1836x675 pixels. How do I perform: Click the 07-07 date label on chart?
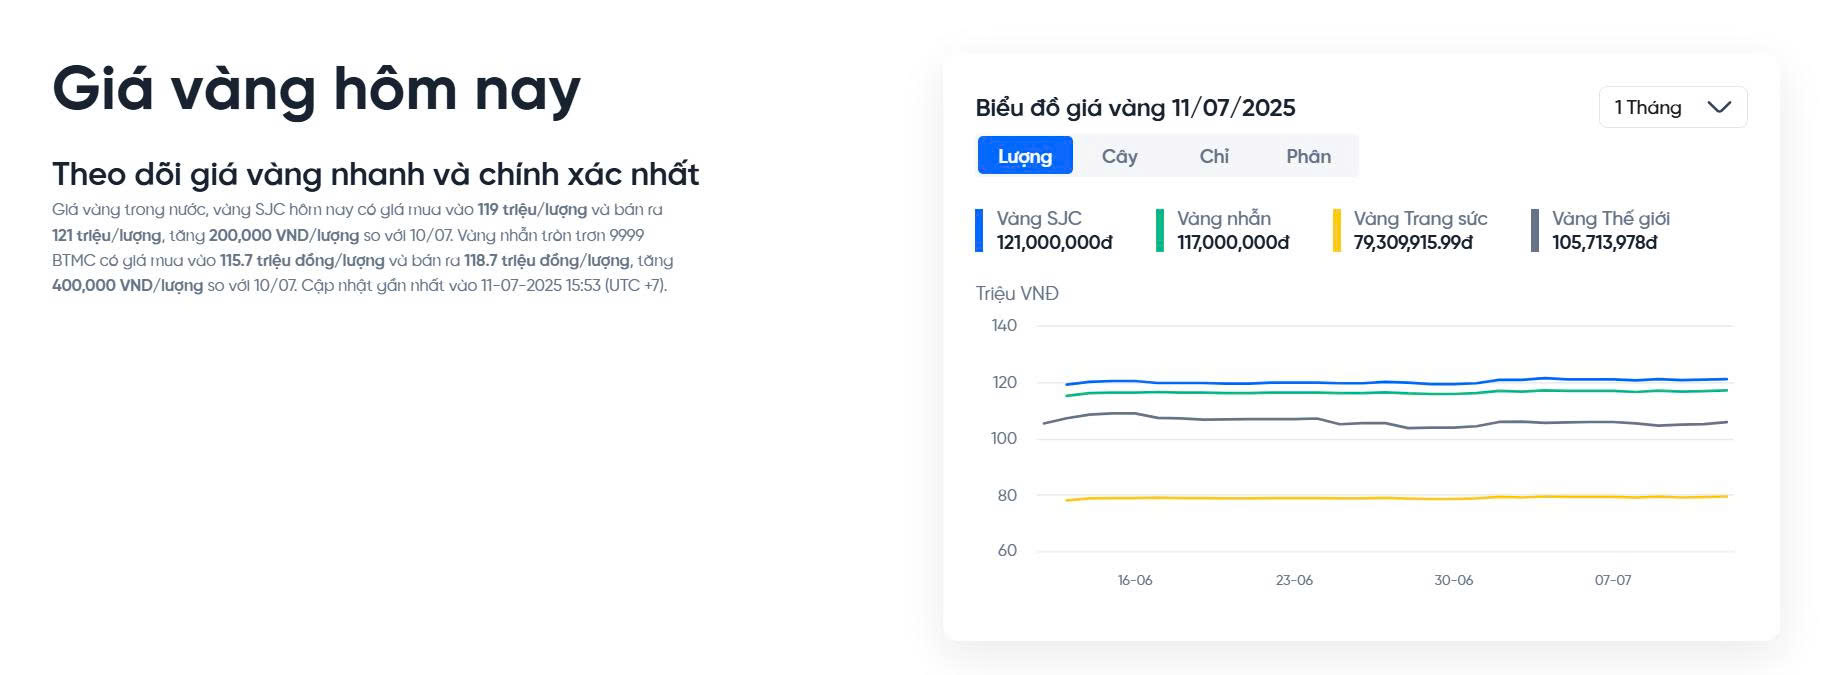(1612, 580)
